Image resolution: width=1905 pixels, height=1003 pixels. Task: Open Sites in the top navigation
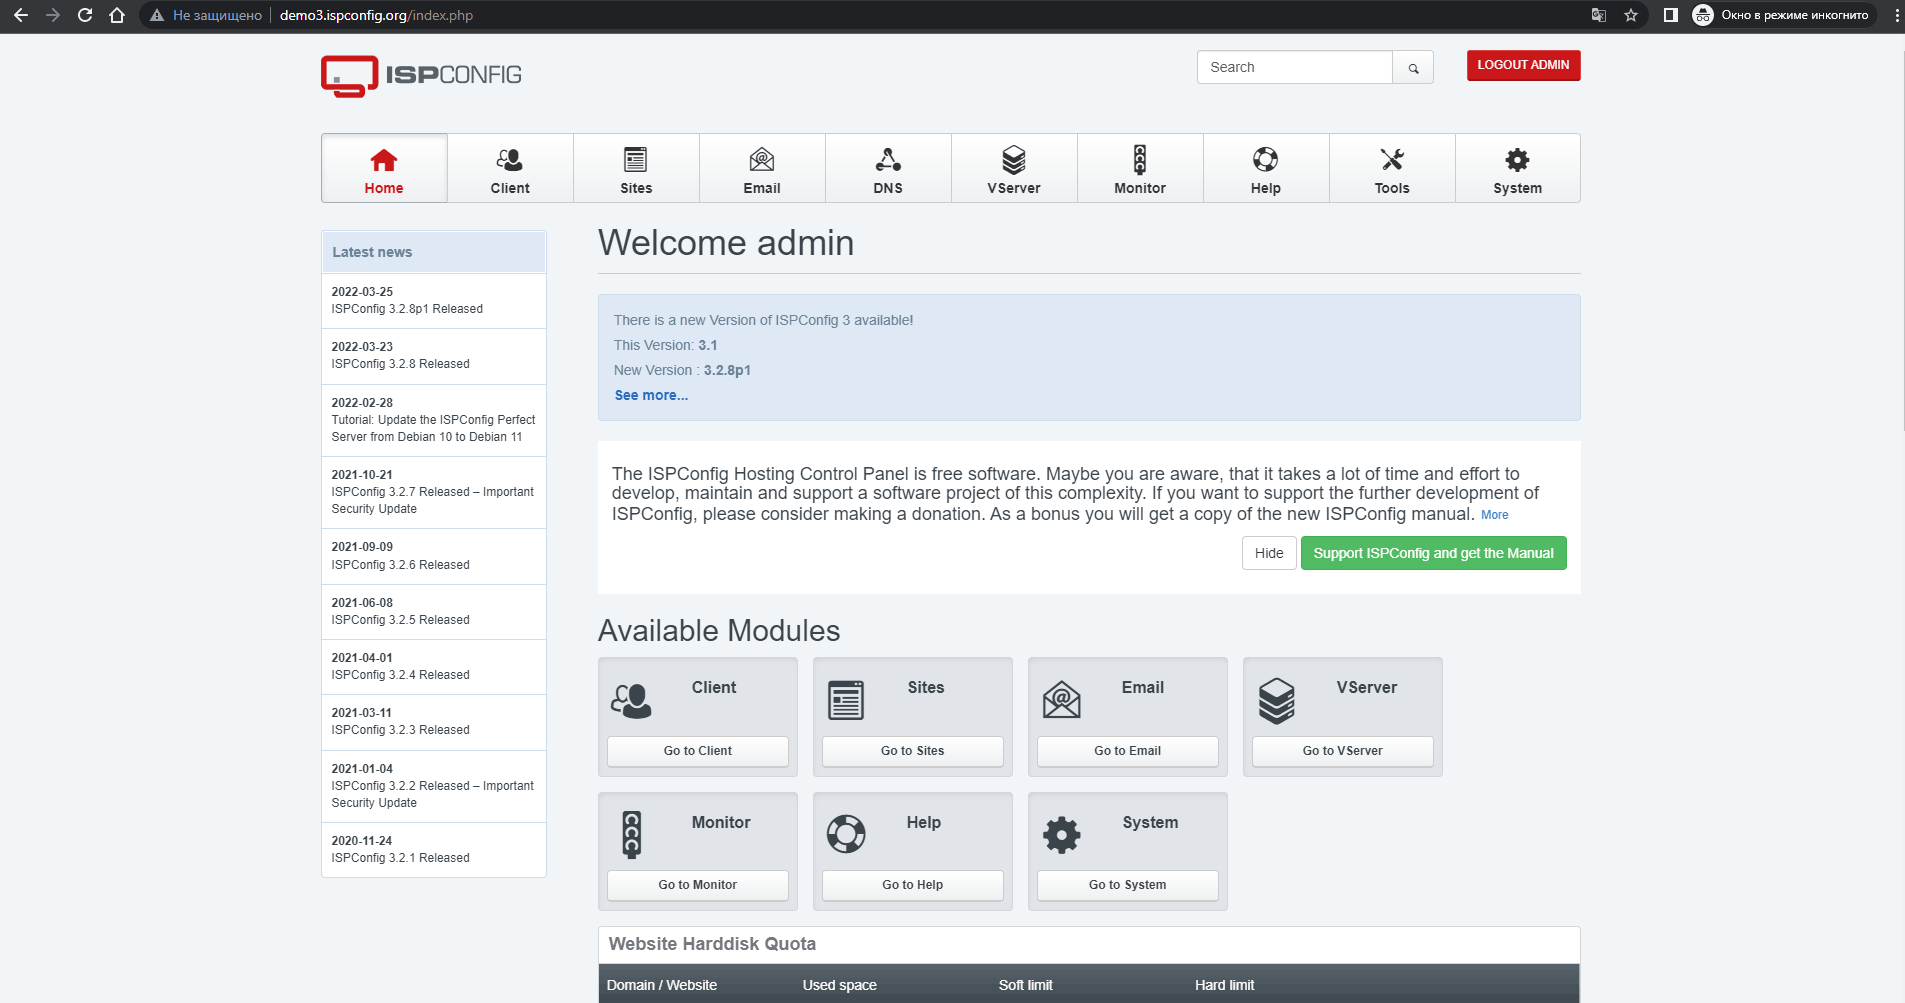pyautogui.click(x=636, y=169)
